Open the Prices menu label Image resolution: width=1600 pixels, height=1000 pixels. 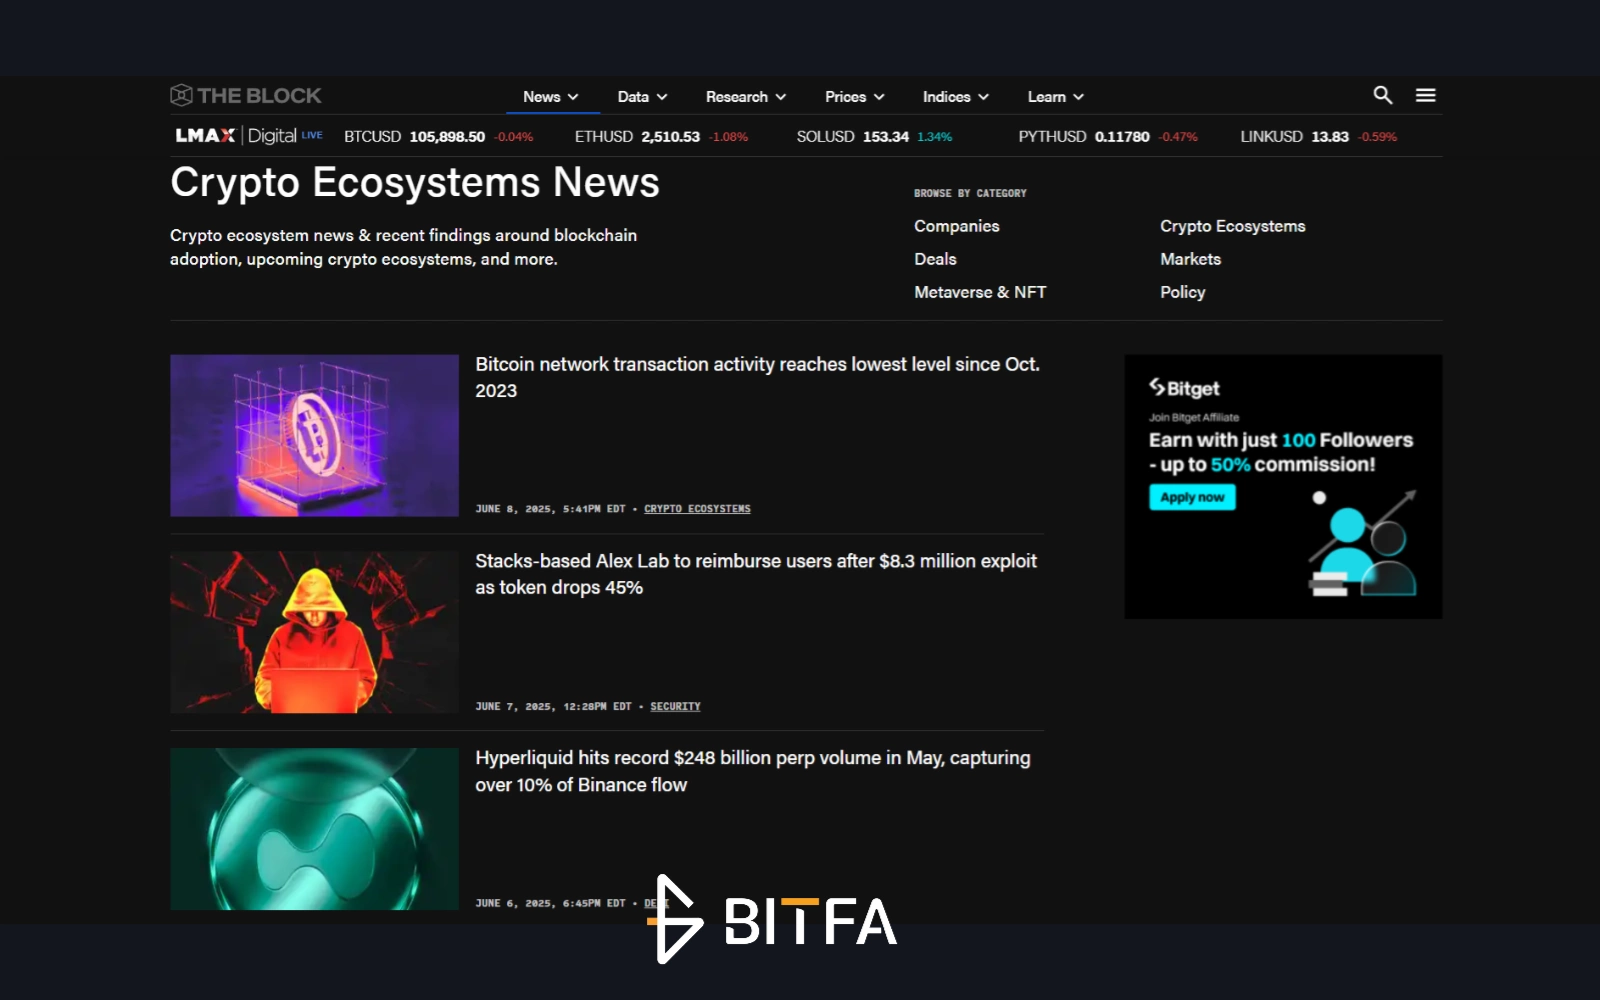846,97
